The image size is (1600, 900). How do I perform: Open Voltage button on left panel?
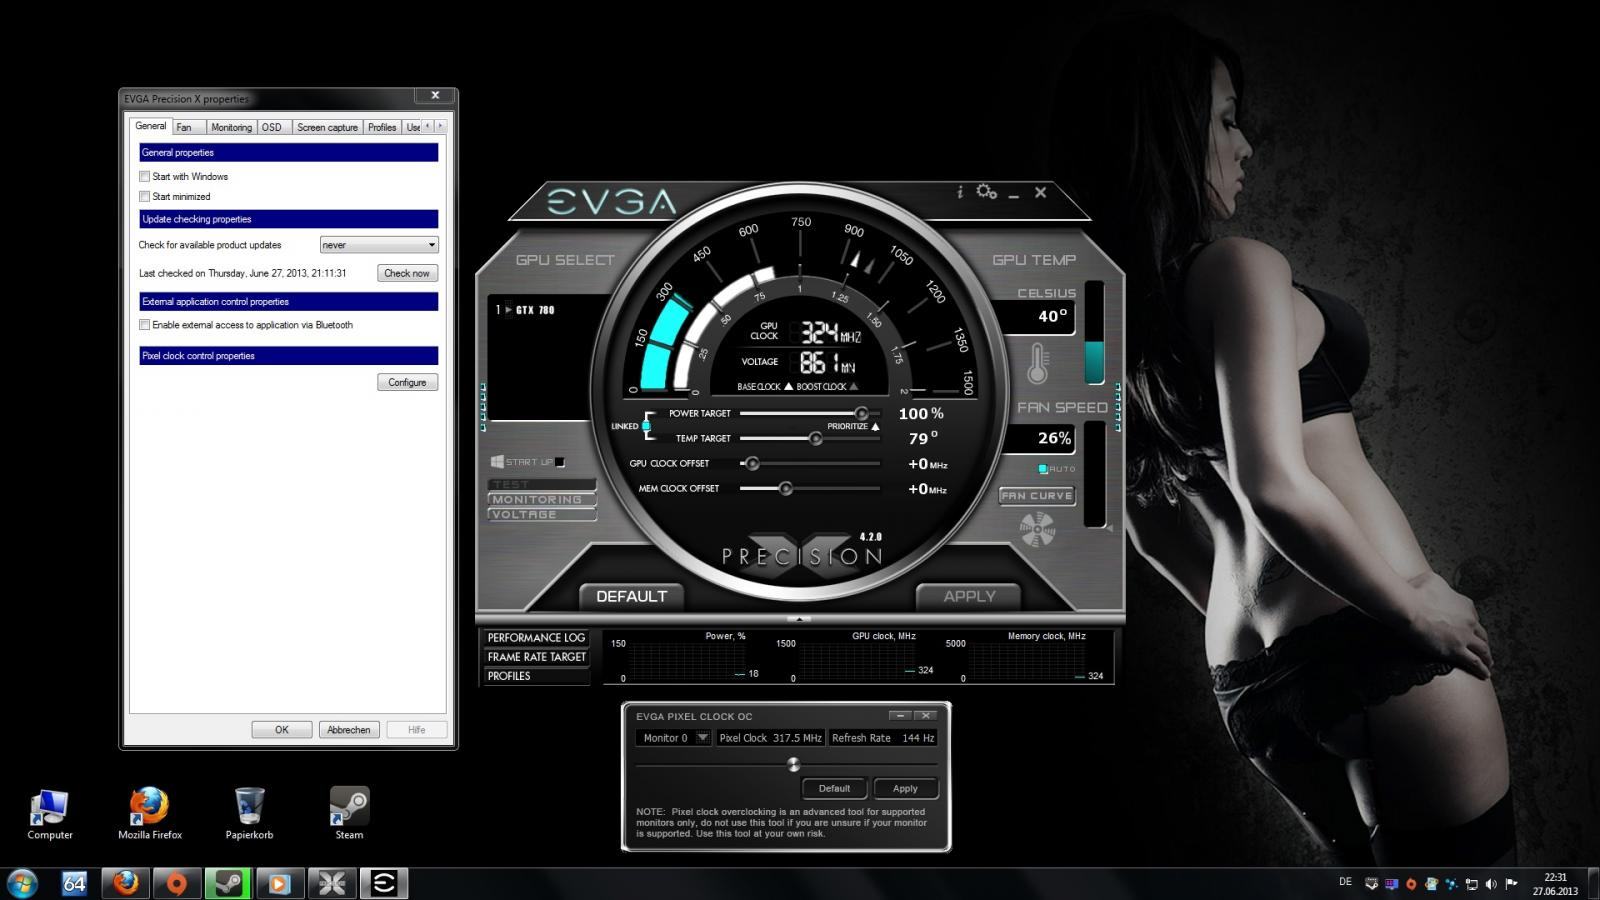541,514
